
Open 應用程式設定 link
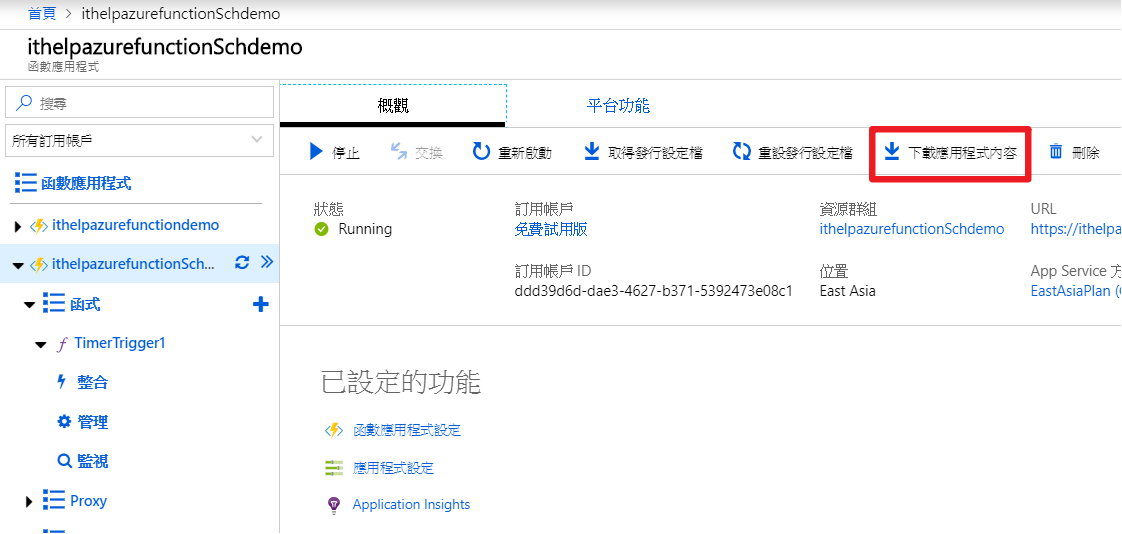(394, 468)
